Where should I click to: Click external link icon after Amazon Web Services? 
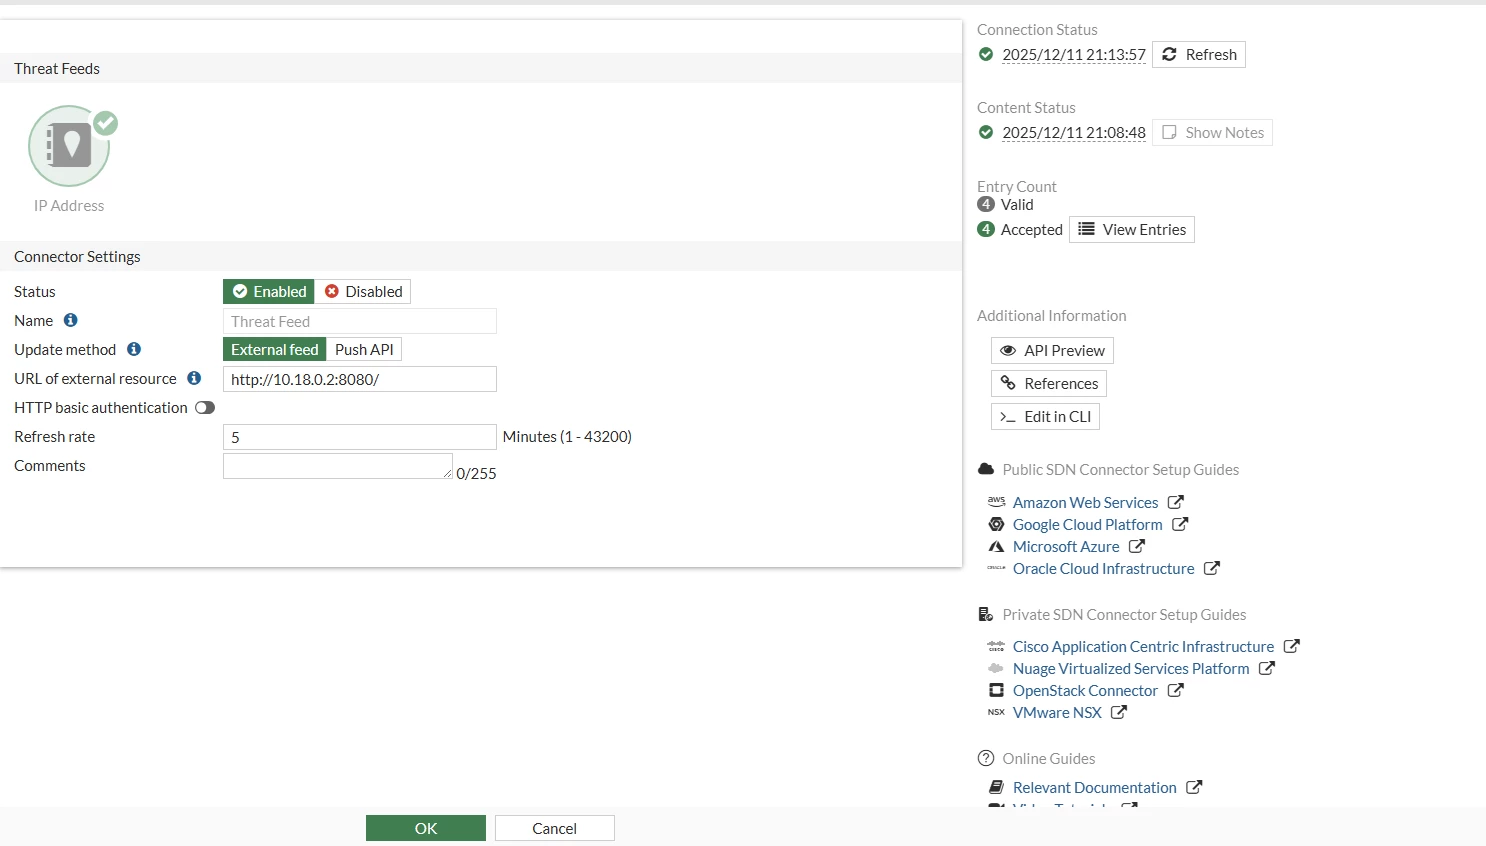tap(1176, 502)
